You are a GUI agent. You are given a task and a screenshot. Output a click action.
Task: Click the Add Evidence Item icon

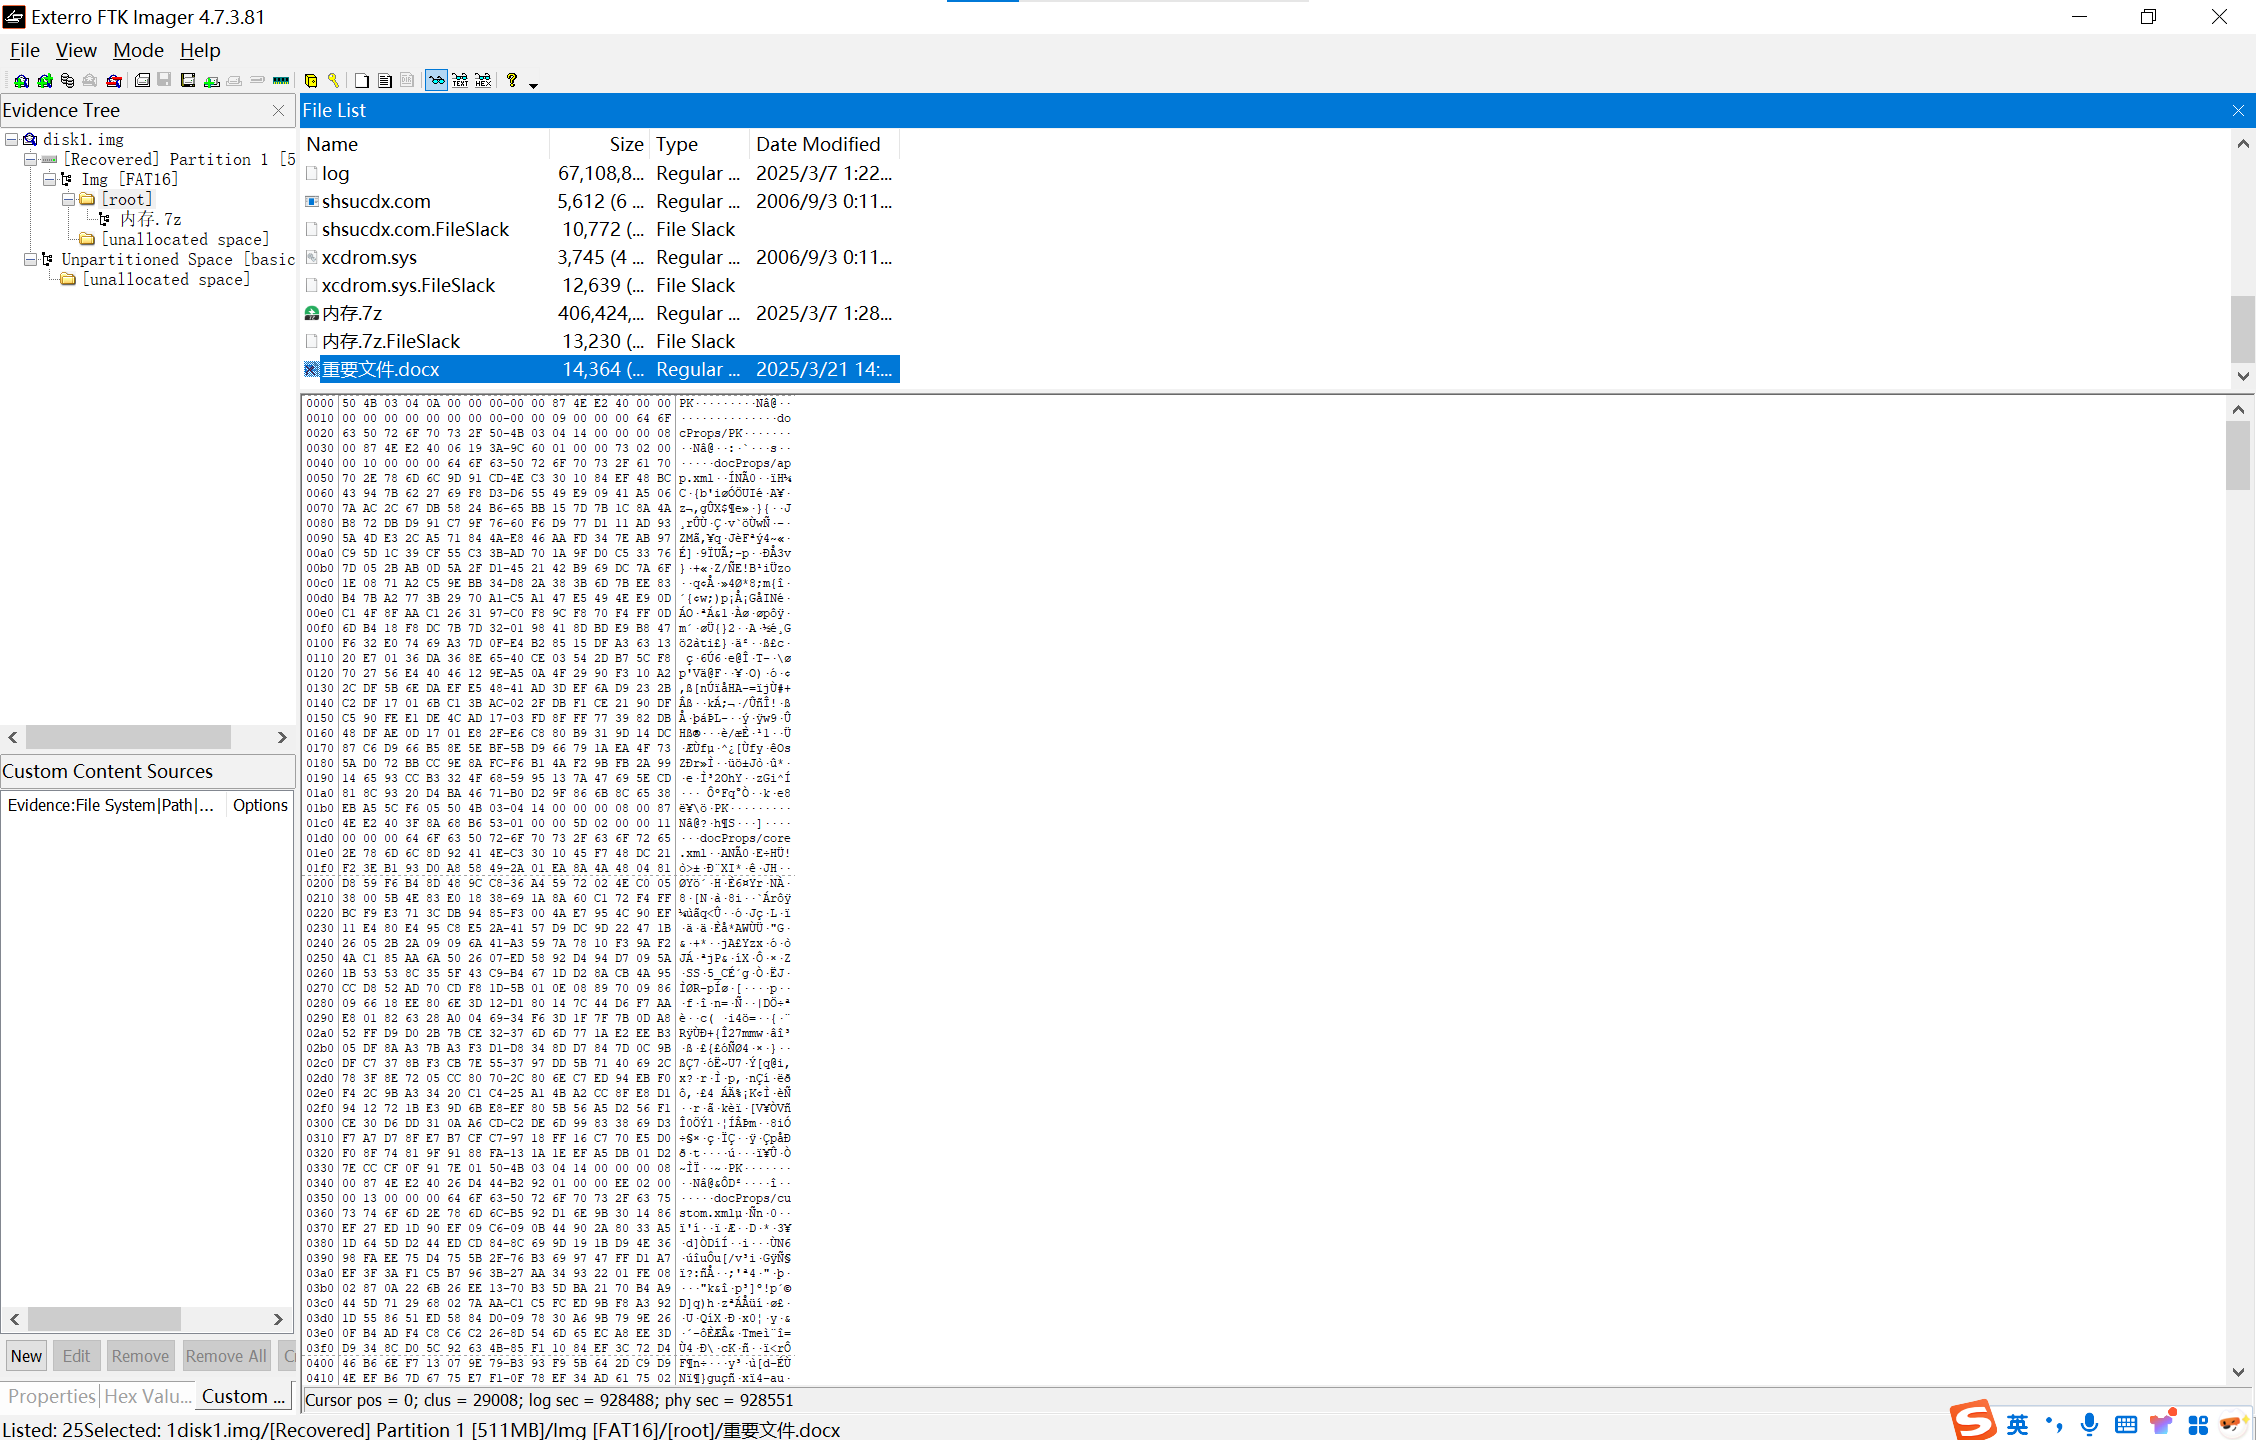pos(21,81)
